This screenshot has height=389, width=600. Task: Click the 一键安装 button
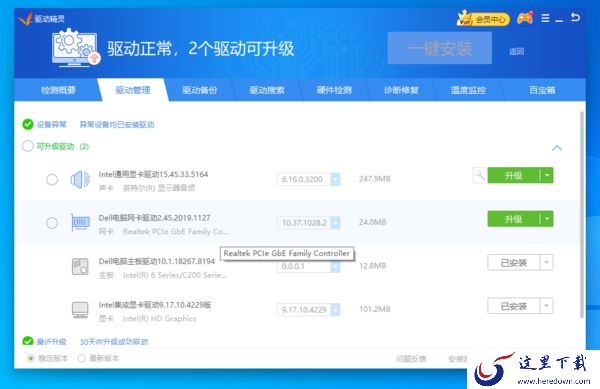[x=440, y=48]
